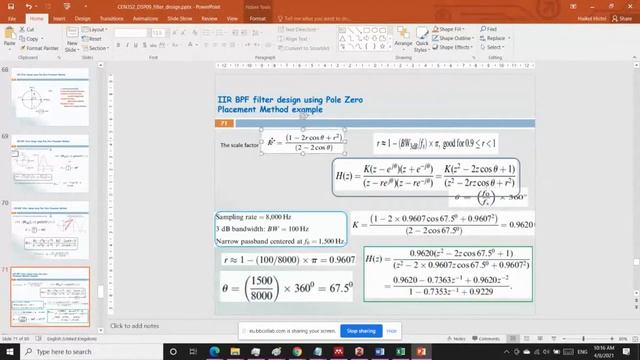Save the presentation from quick access toolbar

11,7
